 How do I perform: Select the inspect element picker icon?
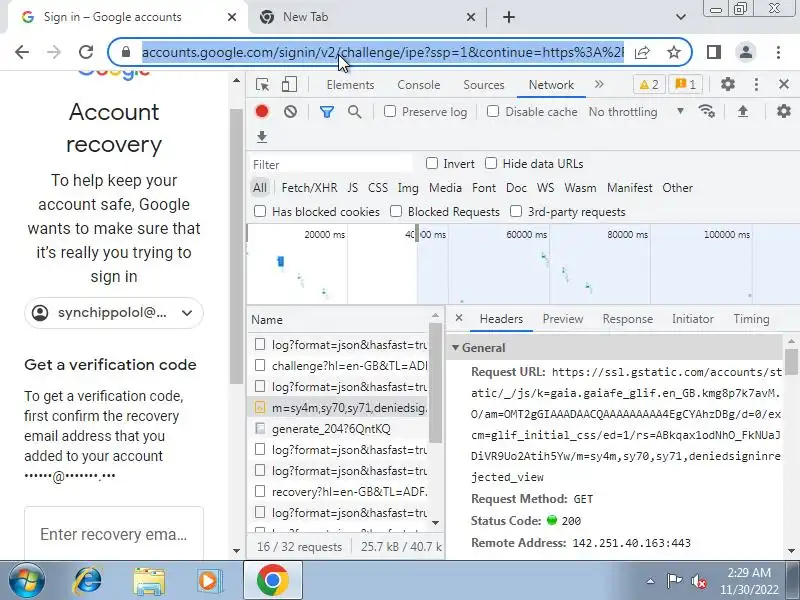pyautogui.click(x=263, y=85)
